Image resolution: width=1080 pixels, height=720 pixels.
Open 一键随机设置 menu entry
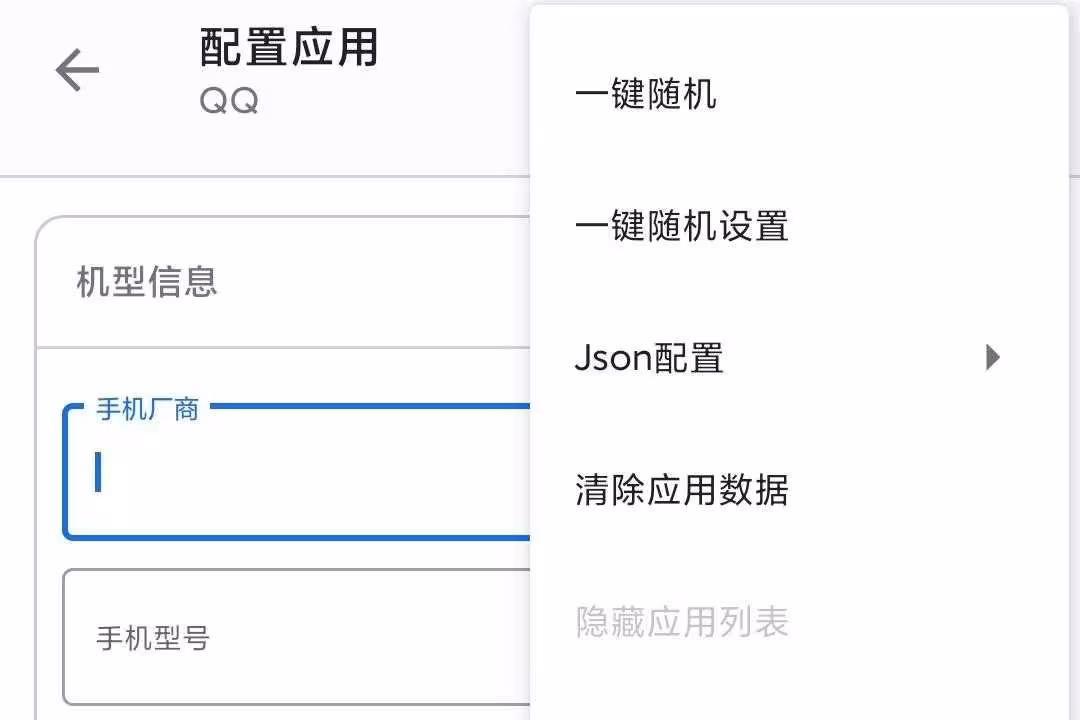click(x=681, y=226)
